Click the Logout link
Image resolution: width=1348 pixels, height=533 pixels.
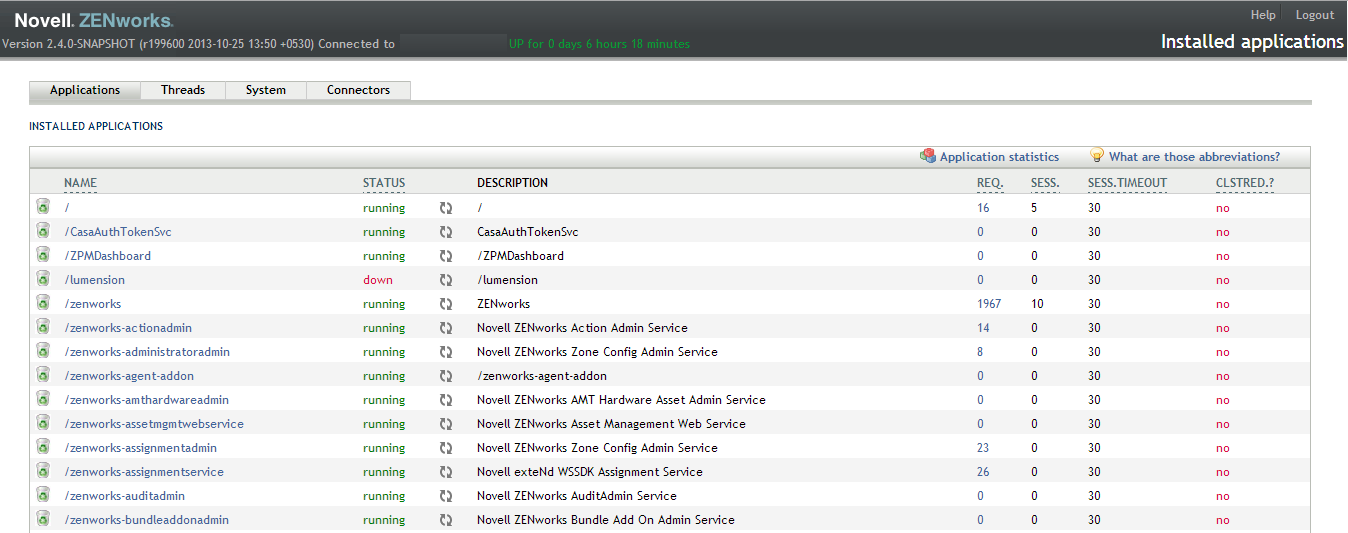1315,15
